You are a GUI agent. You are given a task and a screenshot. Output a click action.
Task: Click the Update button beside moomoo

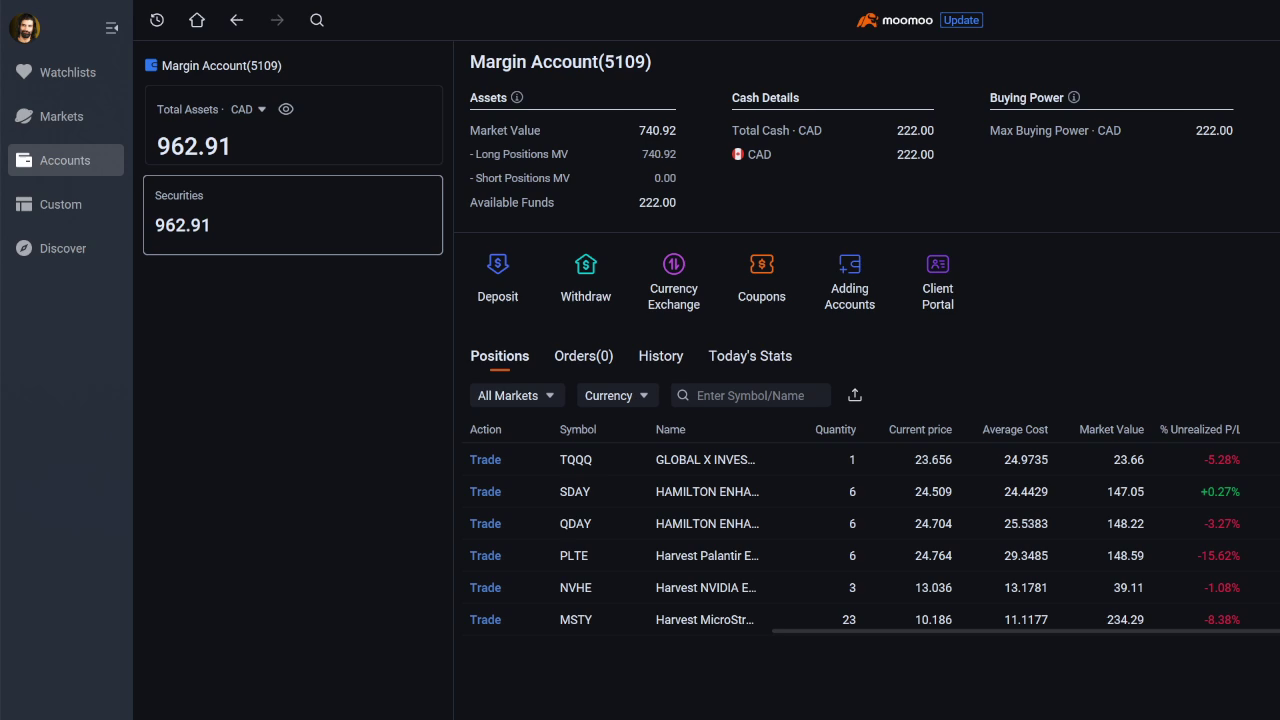point(961,20)
